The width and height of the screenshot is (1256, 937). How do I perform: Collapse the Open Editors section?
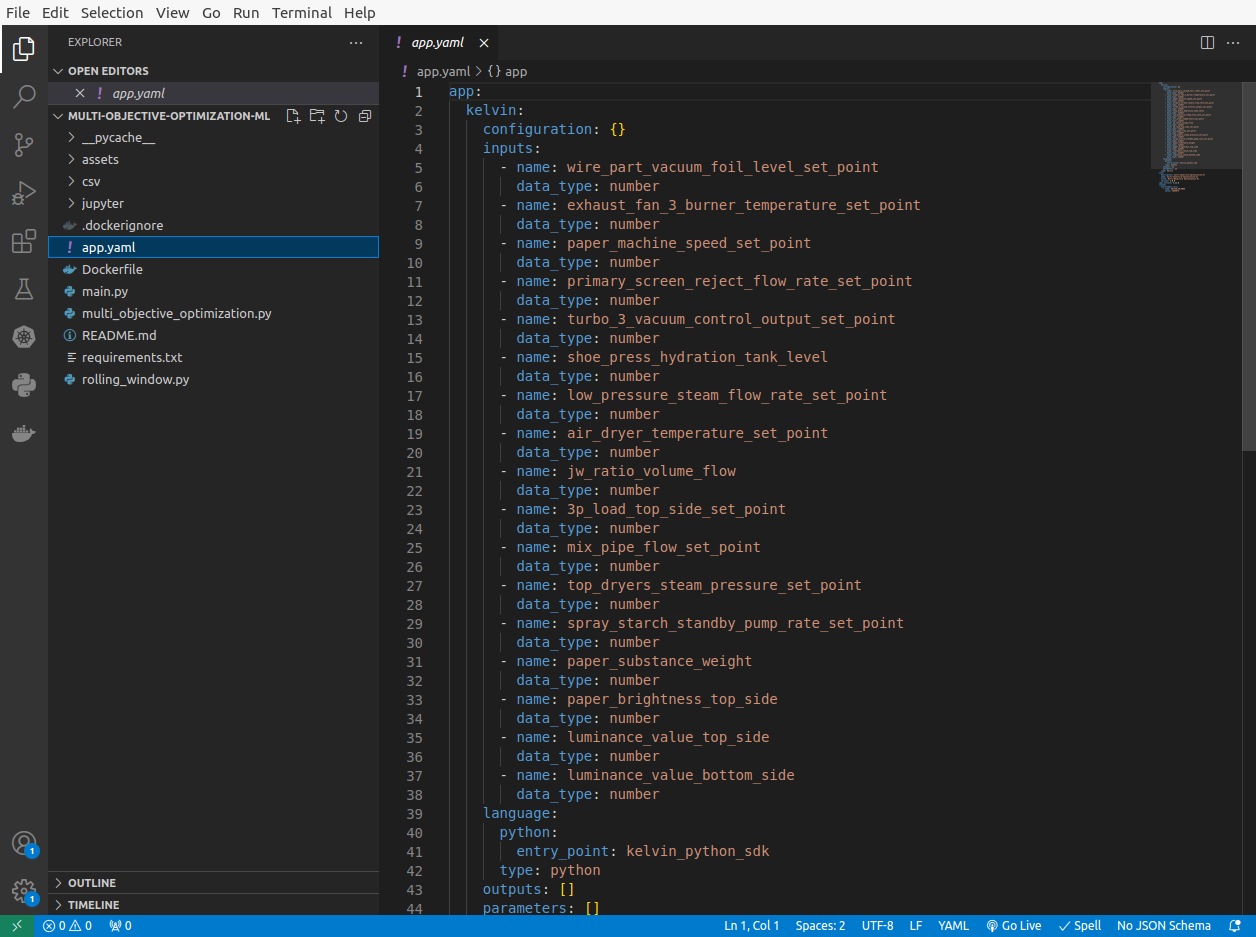coord(107,71)
